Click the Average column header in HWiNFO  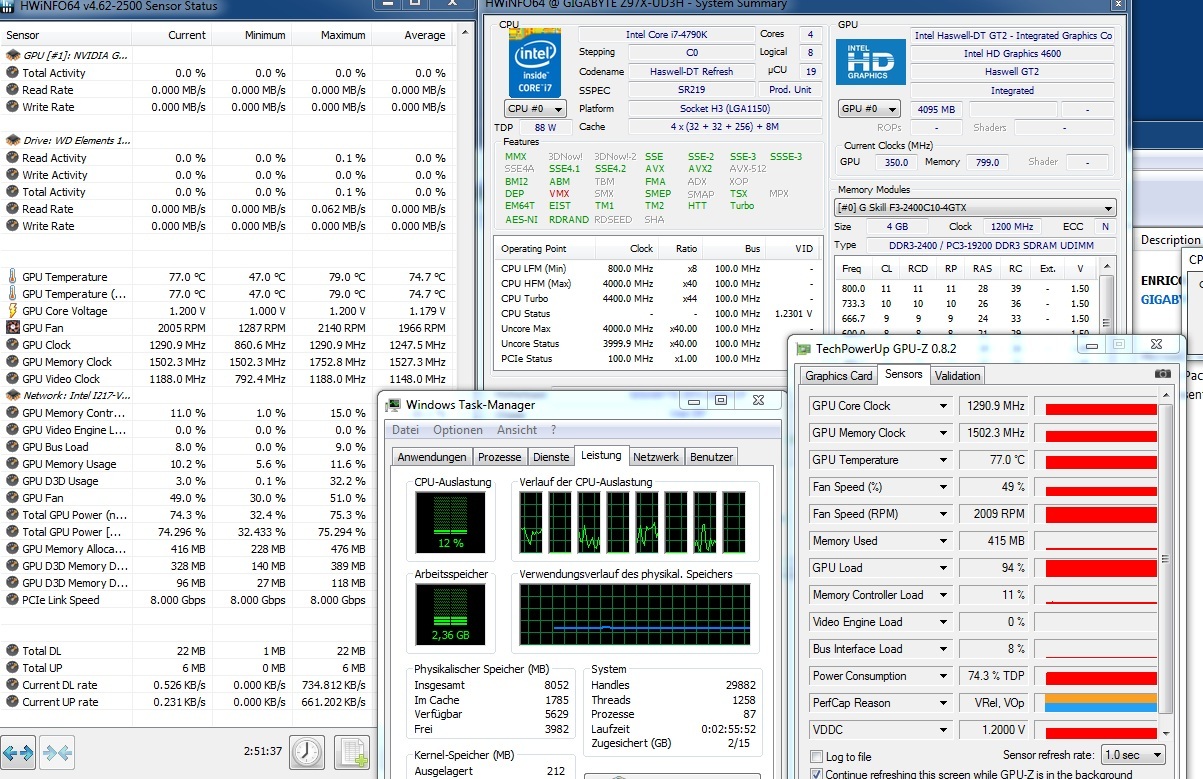[413, 35]
